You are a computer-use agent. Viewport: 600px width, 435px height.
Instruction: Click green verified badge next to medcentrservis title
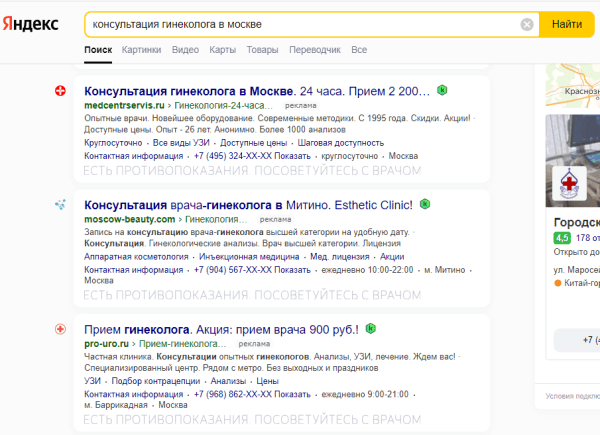[442, 90]
